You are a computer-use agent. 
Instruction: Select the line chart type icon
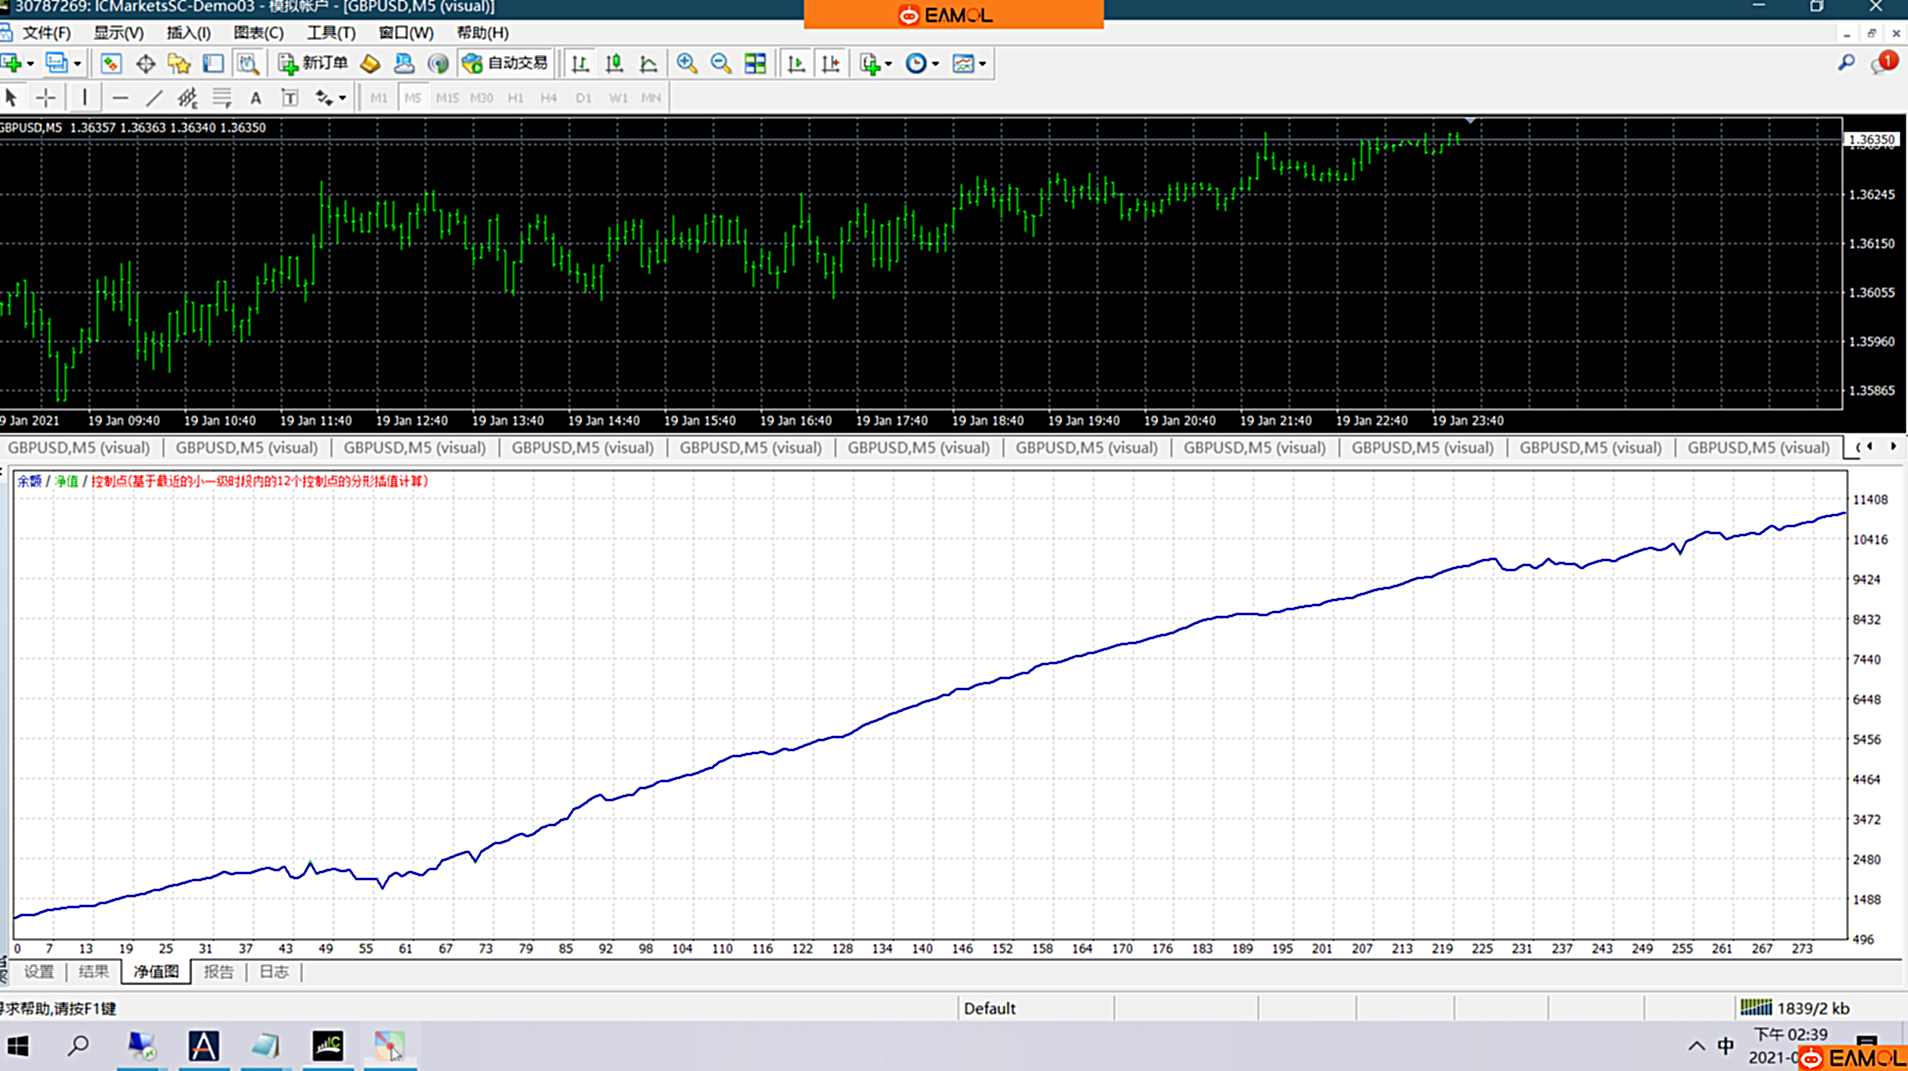[648, 63]
